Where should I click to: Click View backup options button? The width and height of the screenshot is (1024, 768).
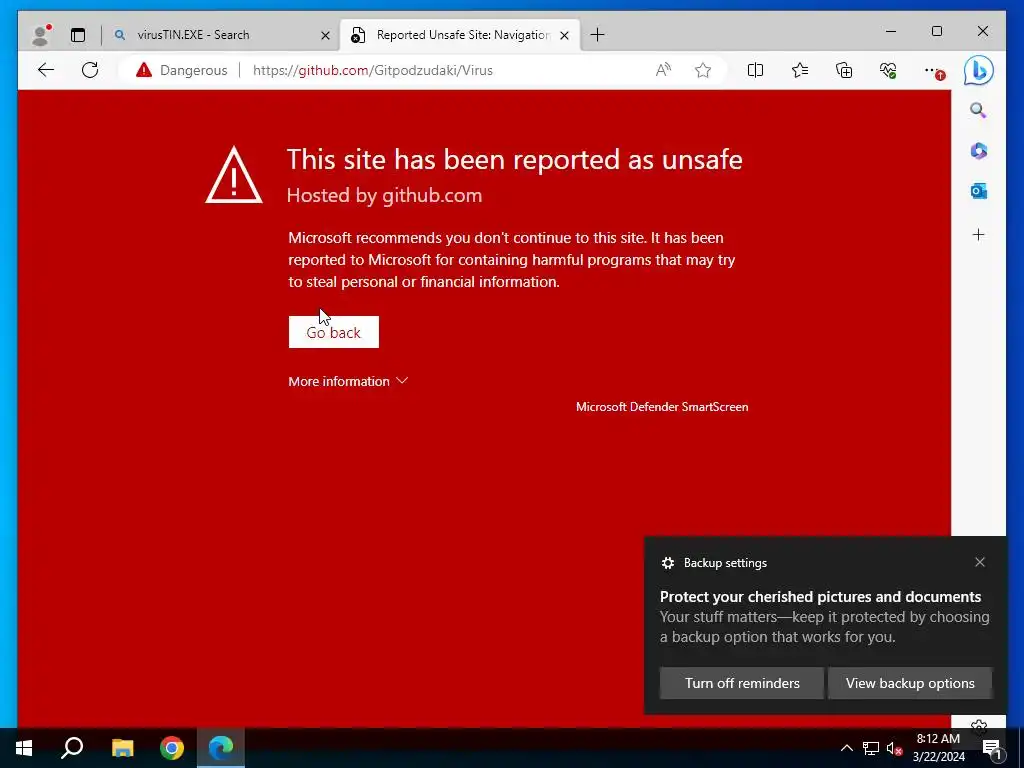coord(910,683)
